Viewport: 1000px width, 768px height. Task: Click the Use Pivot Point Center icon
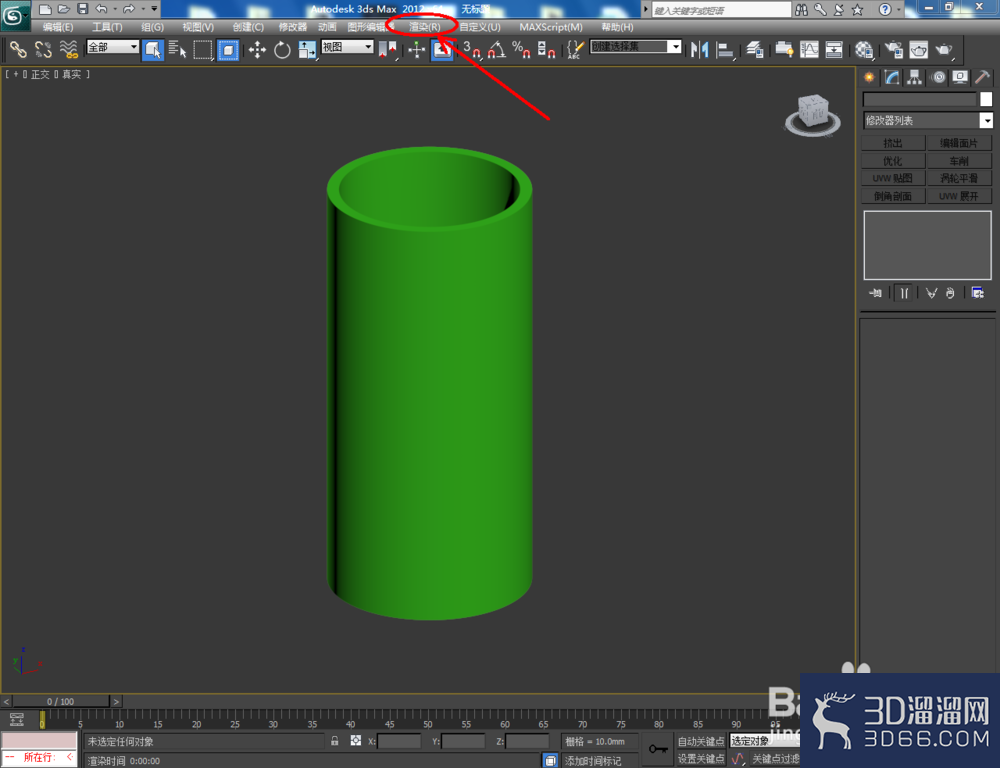point(387,50)
